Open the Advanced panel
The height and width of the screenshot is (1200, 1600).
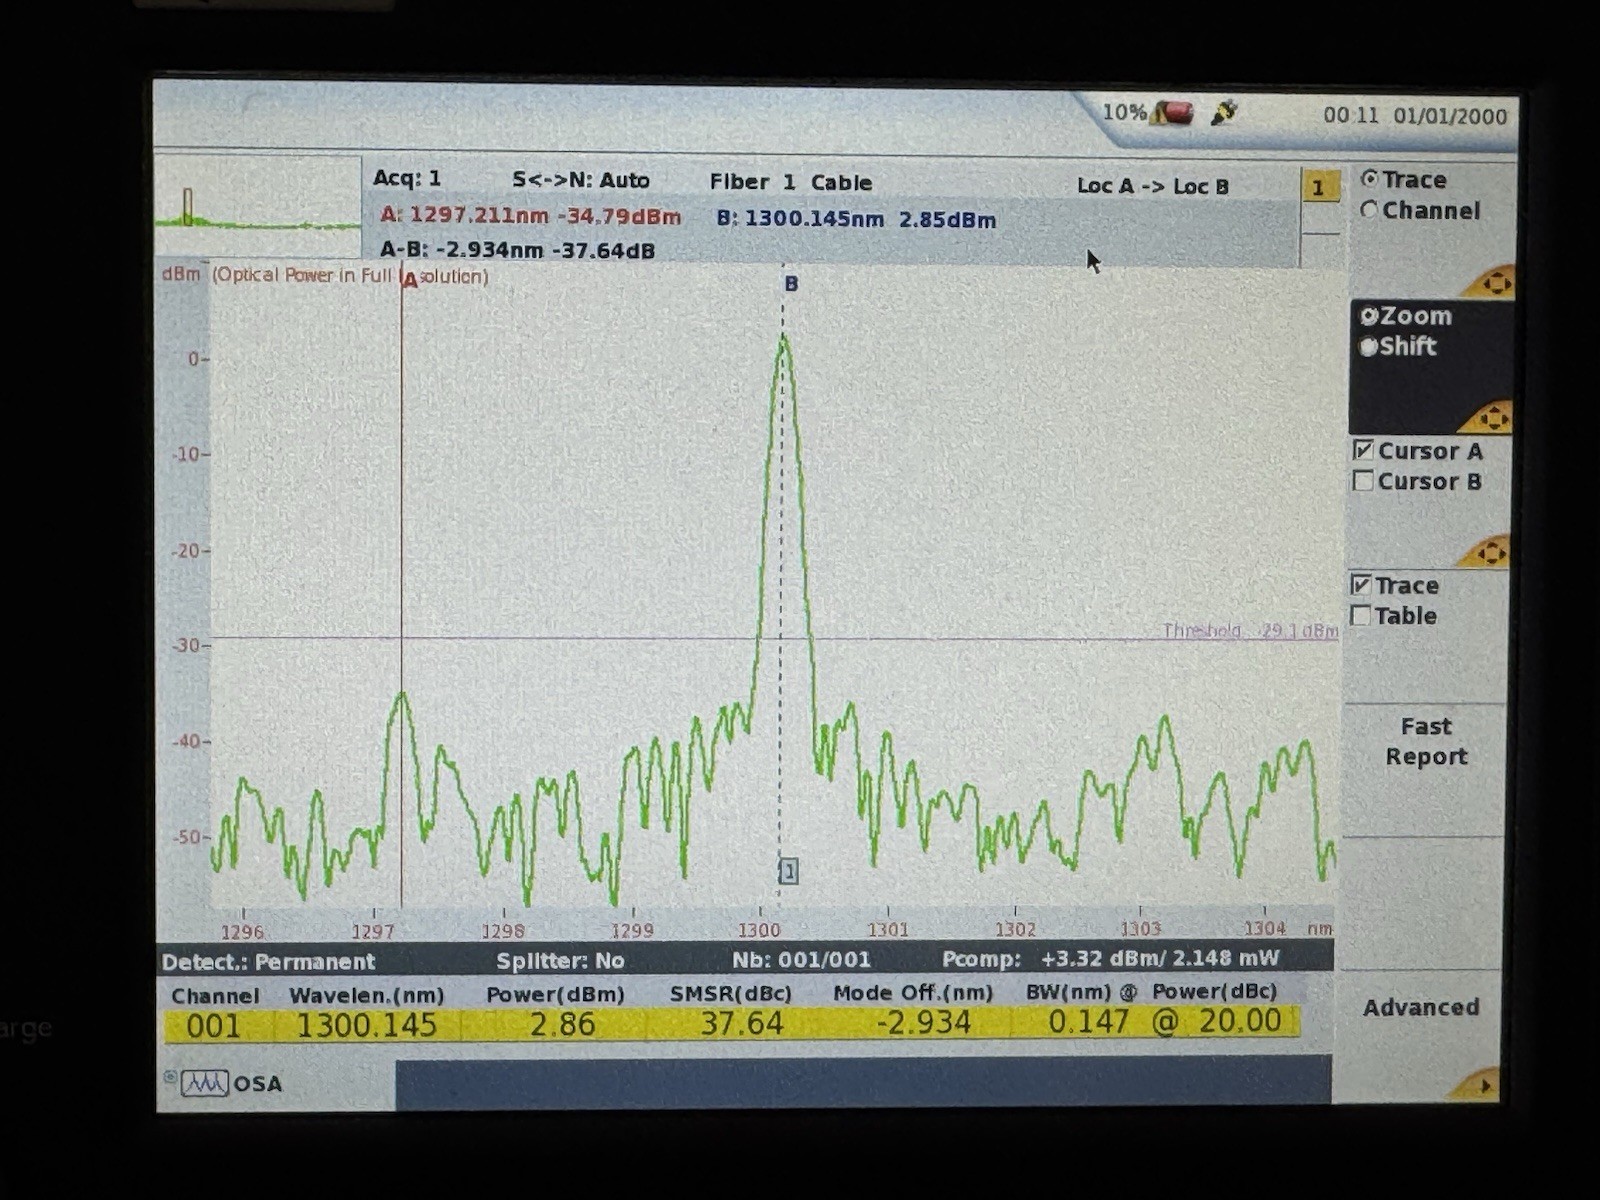tap(1422, 1008)
